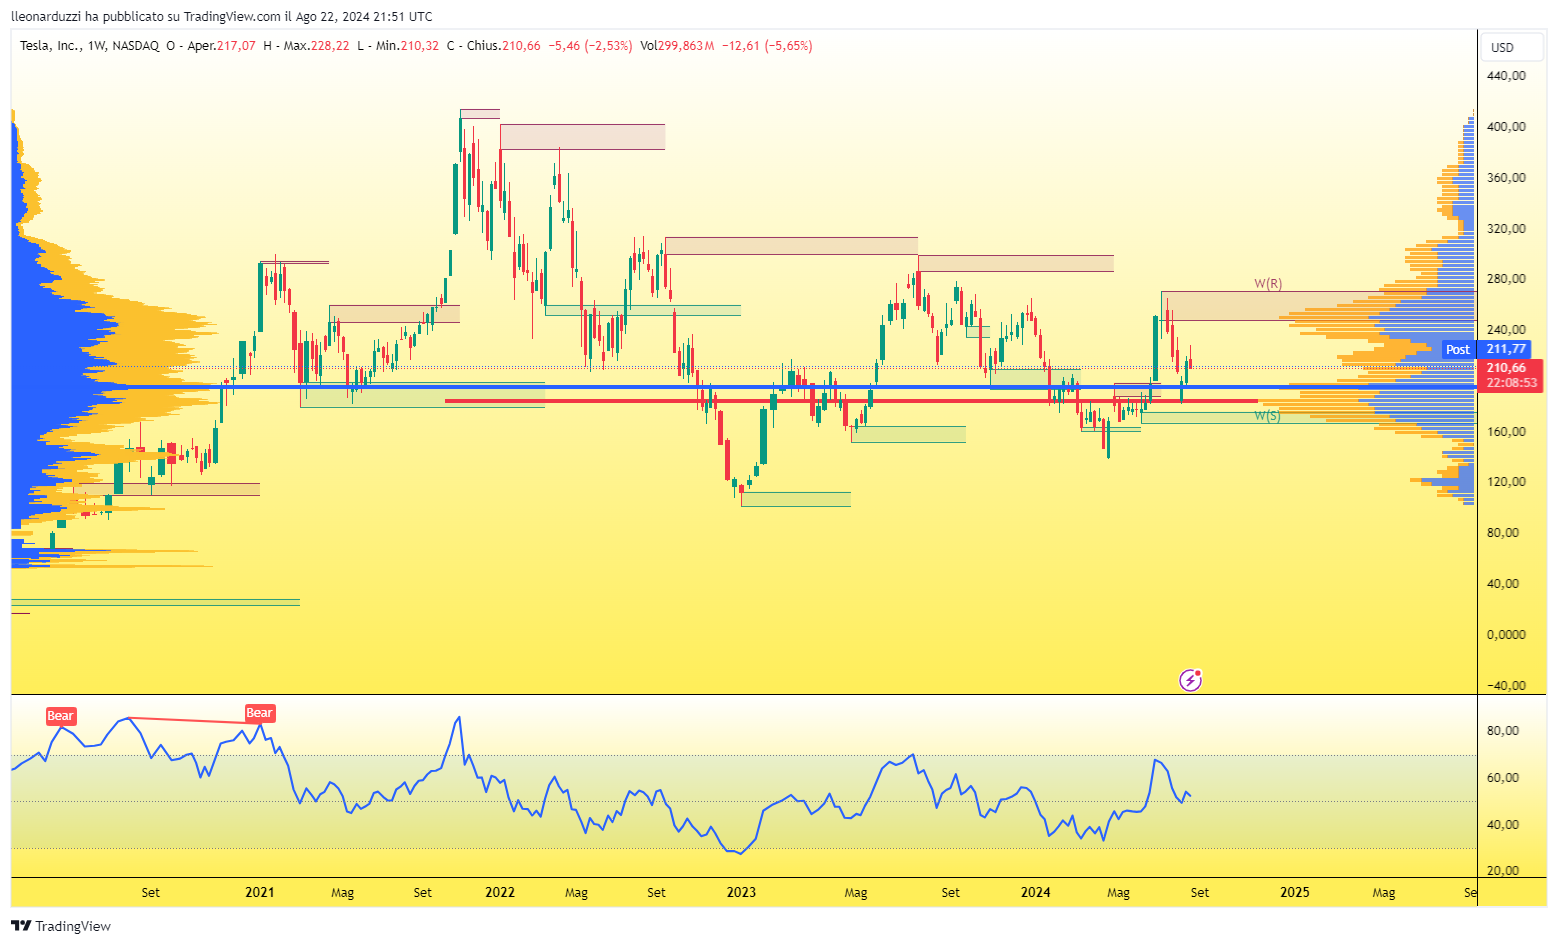Click the min value 210,32
The height and width of the screenshot is (944, 1558).
419,46
